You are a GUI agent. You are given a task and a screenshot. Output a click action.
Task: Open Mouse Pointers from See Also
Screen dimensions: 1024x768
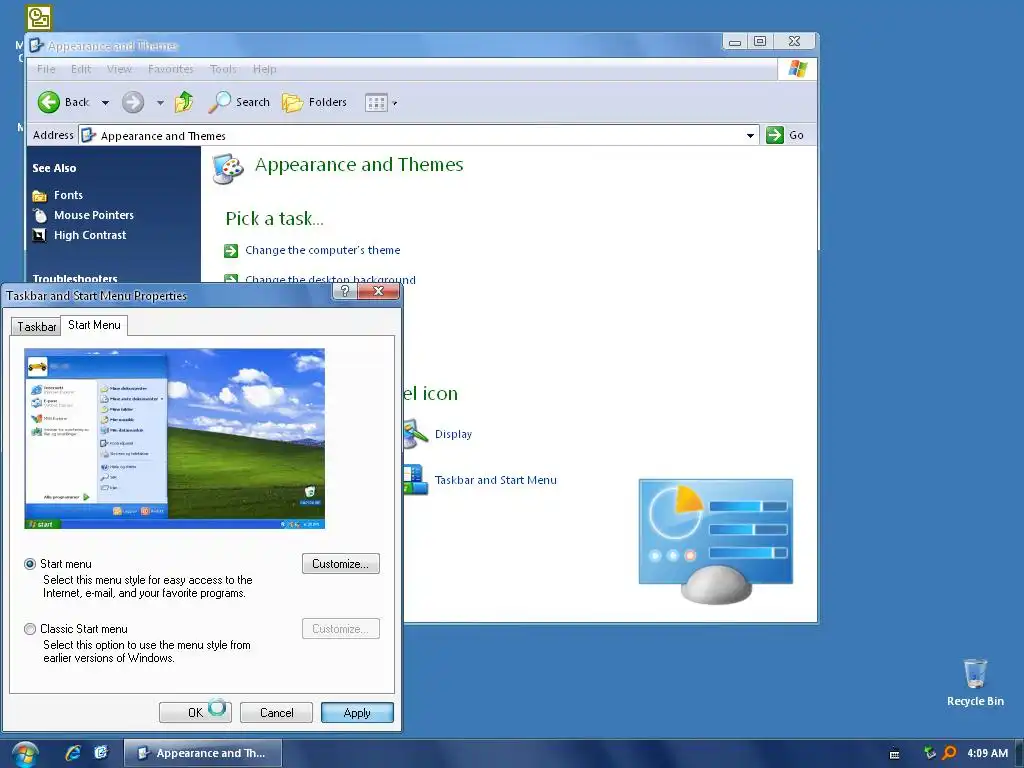coord(93,216)
